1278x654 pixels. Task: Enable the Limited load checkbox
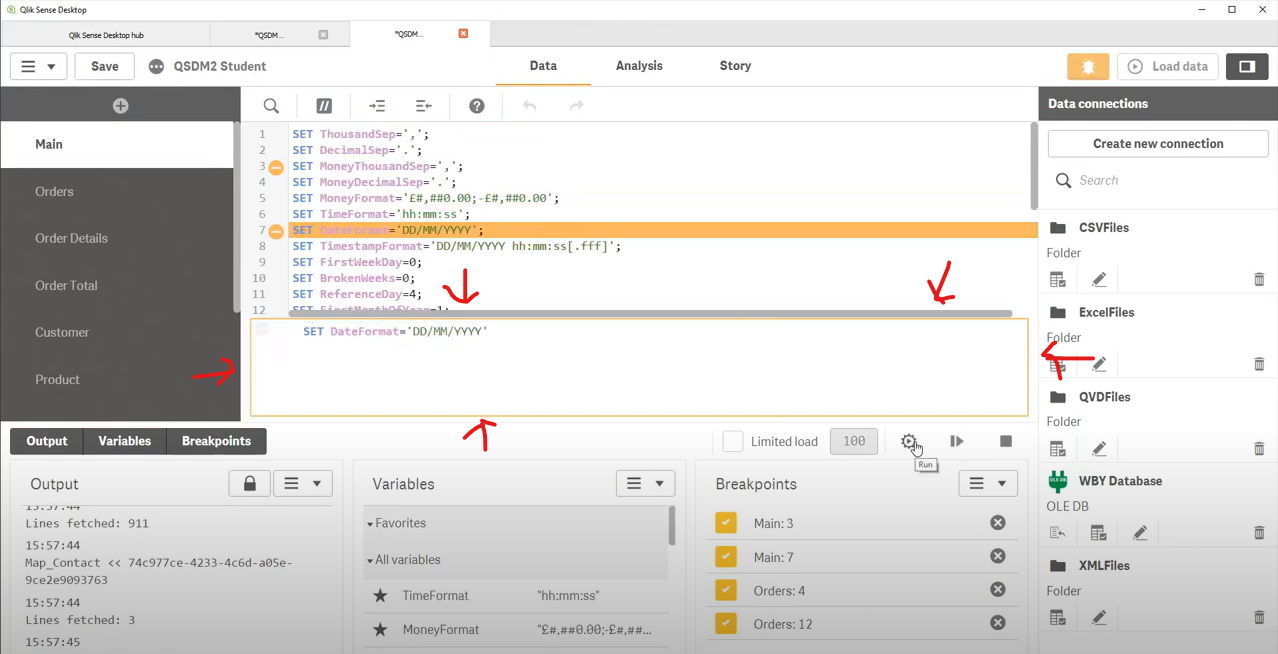tap(733, 441)
